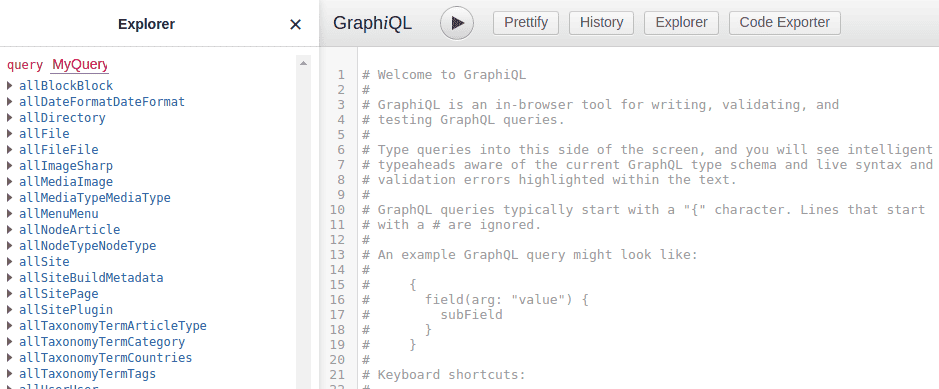This screenshot has height=389, width=939.
Task: Select the allTaxonomyTermCategory field
Action: pos(102,342)
